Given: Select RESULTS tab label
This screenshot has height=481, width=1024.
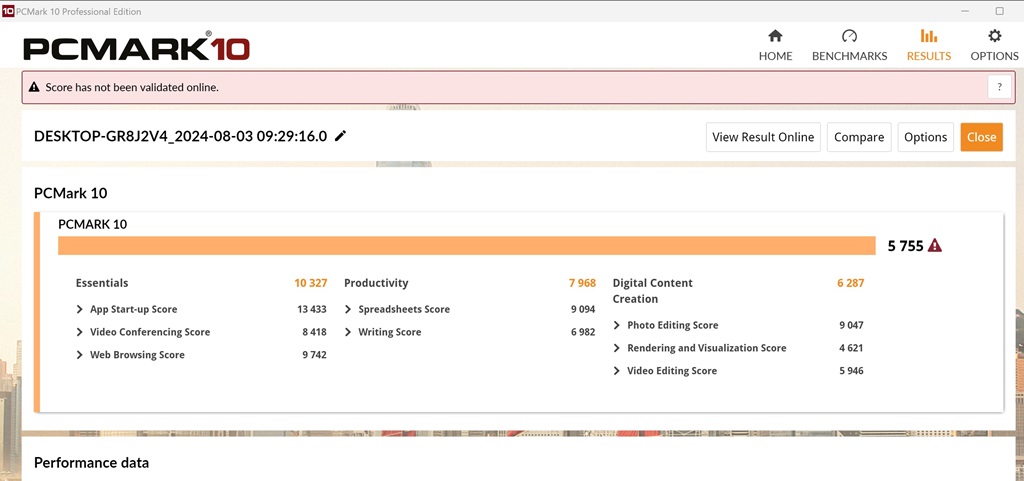Looking at the screenshot, I should coord(929,56).
